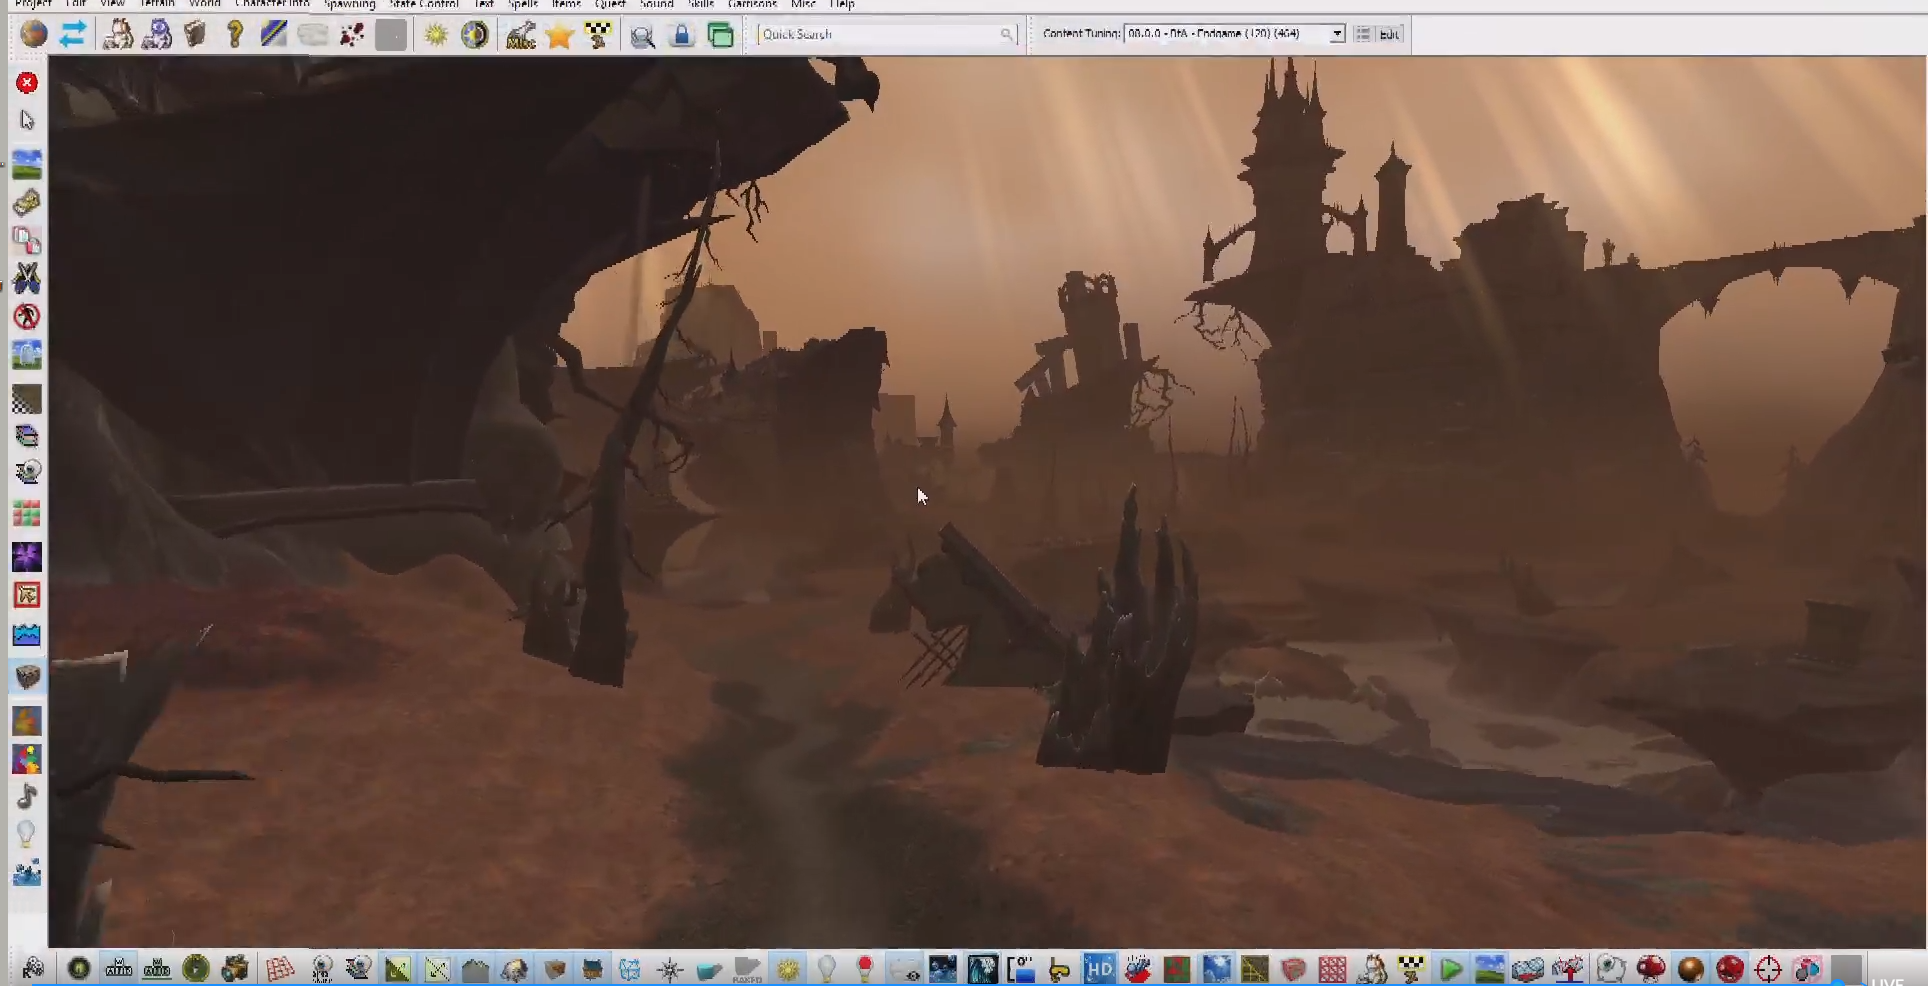
Task: Click the brown sphere icon in bottom toolbar
Action: [1690, 969]
